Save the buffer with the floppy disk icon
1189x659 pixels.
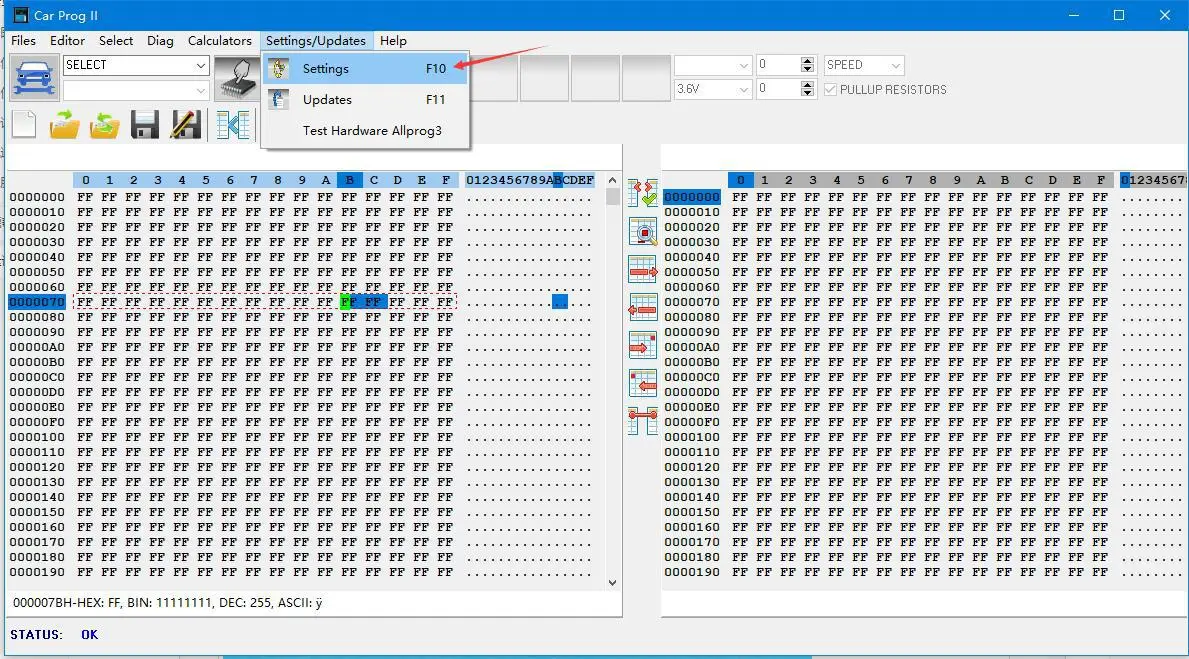[143, 124]
